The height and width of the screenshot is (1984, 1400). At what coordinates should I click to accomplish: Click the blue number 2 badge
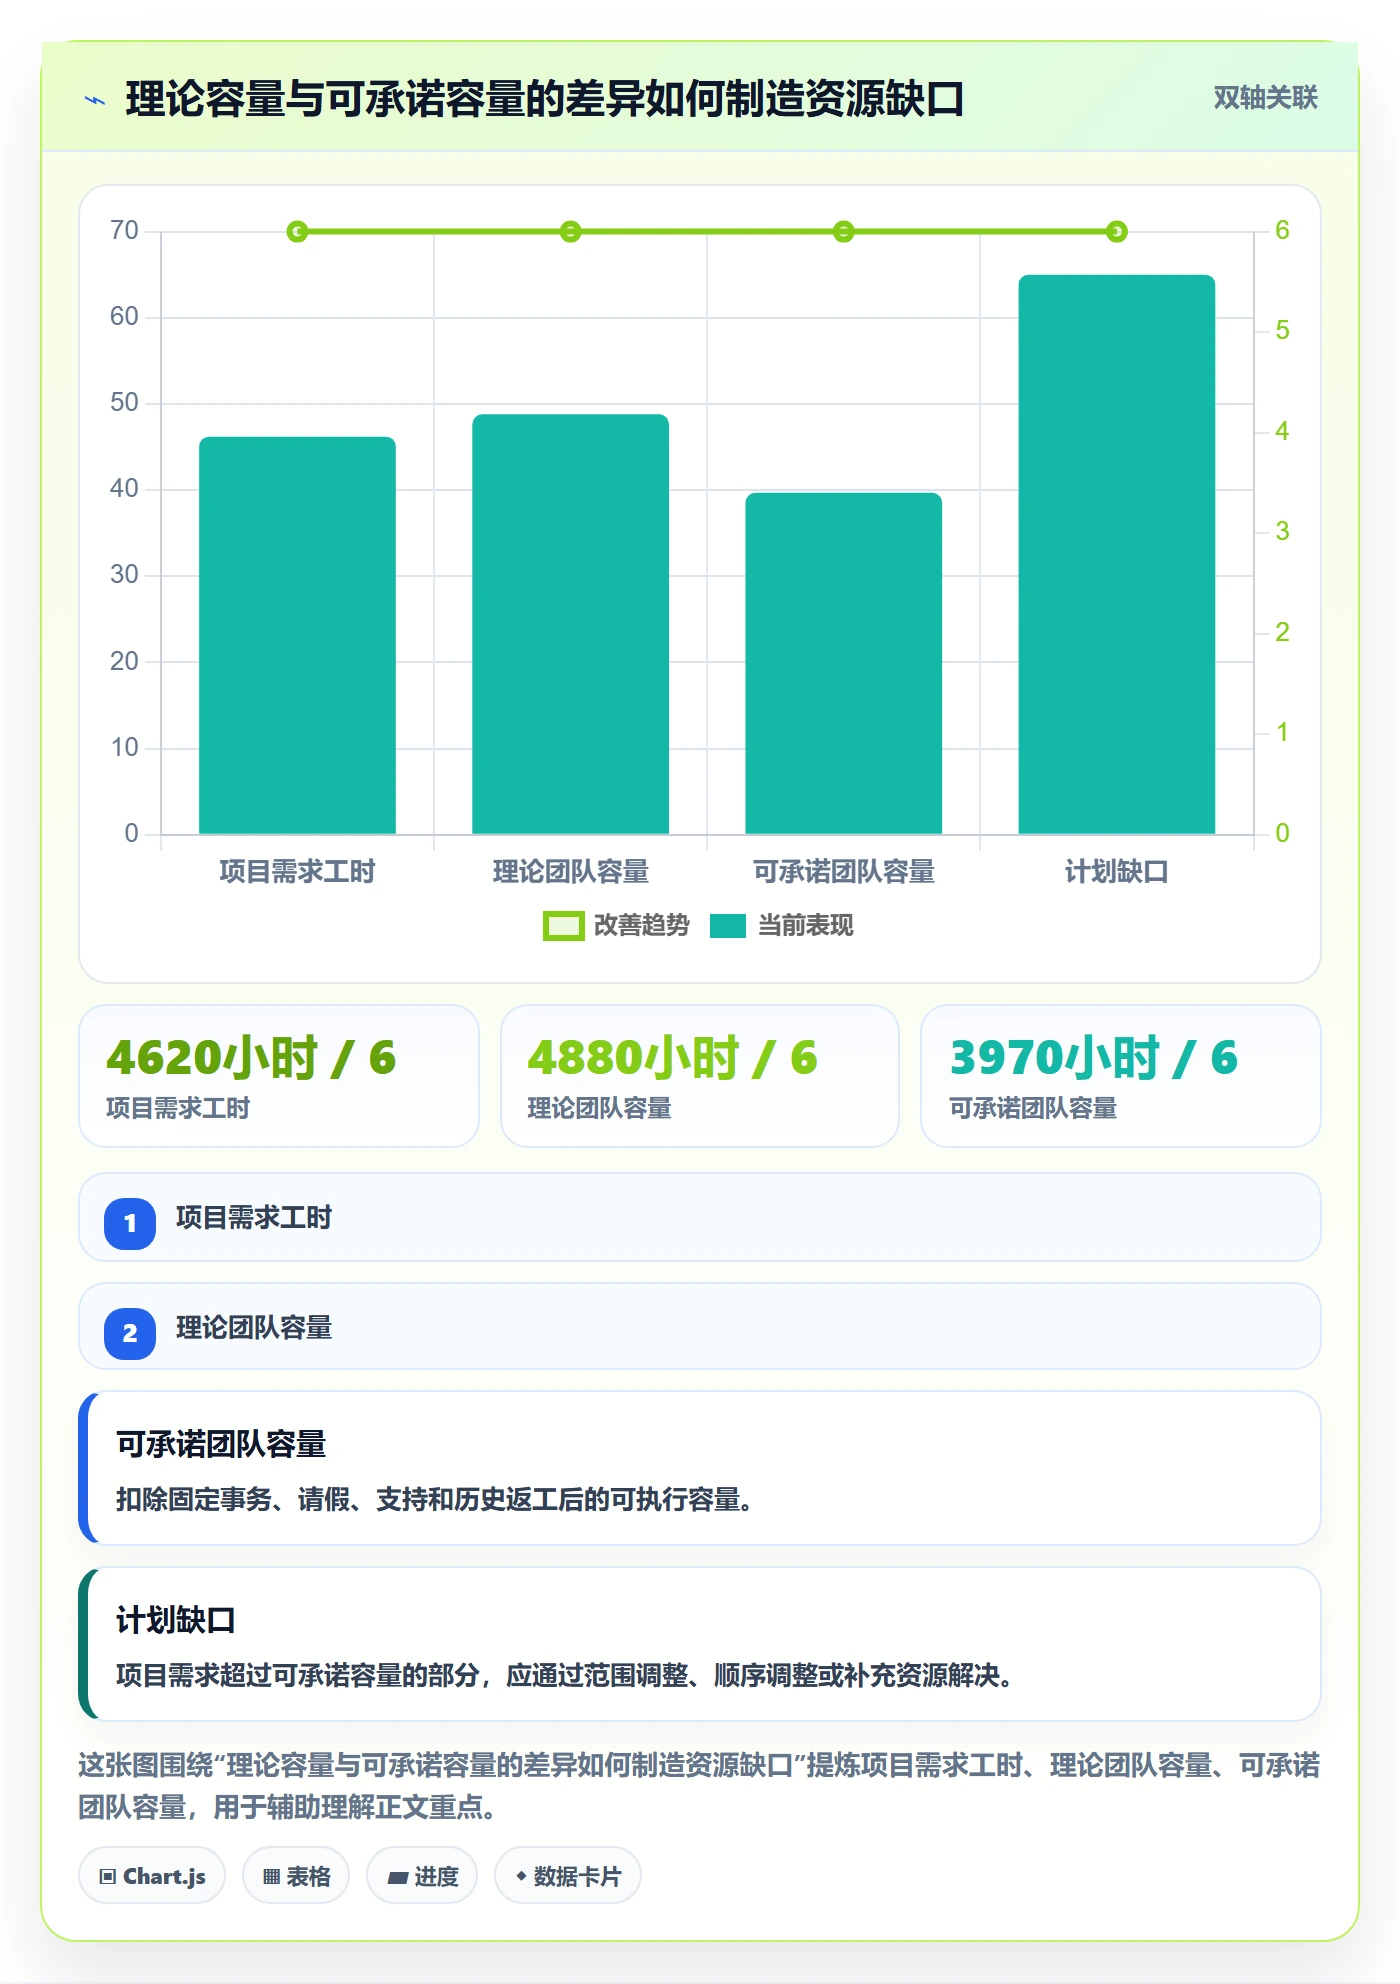pos(130,1333)
